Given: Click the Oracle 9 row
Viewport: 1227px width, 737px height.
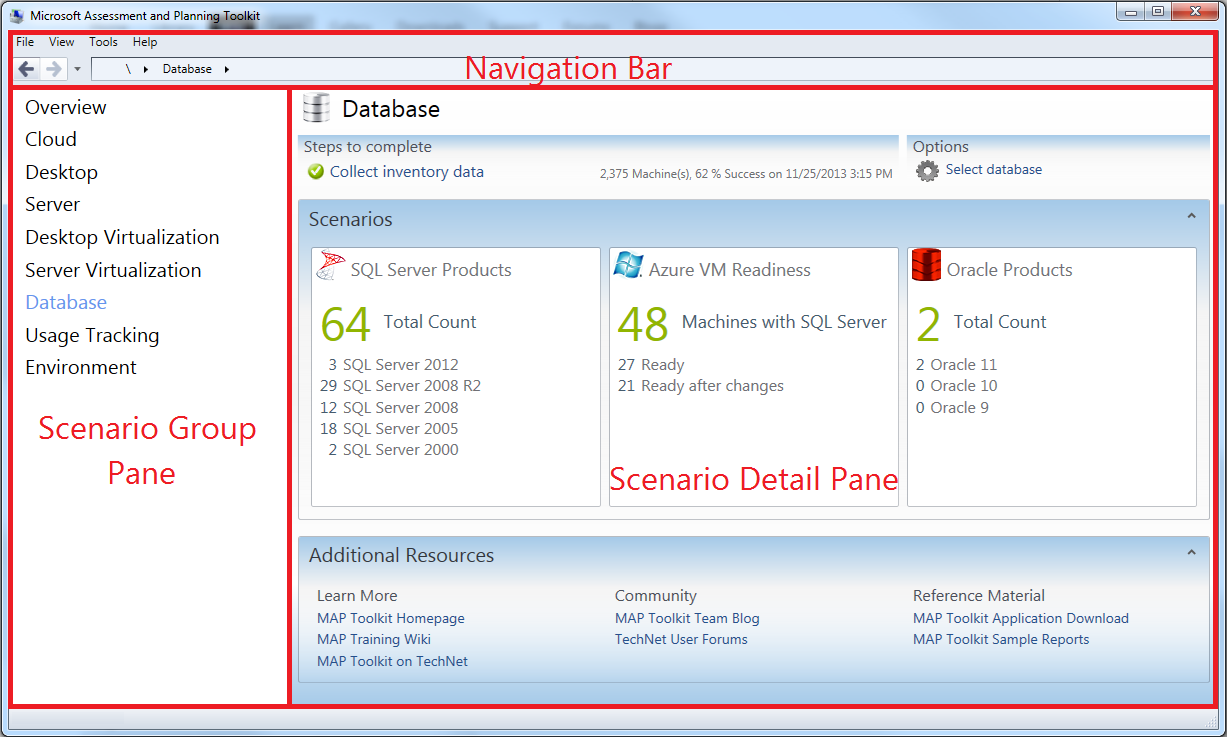Looking at the screenshot, I should pyautogui.click(x=953, y=408).
